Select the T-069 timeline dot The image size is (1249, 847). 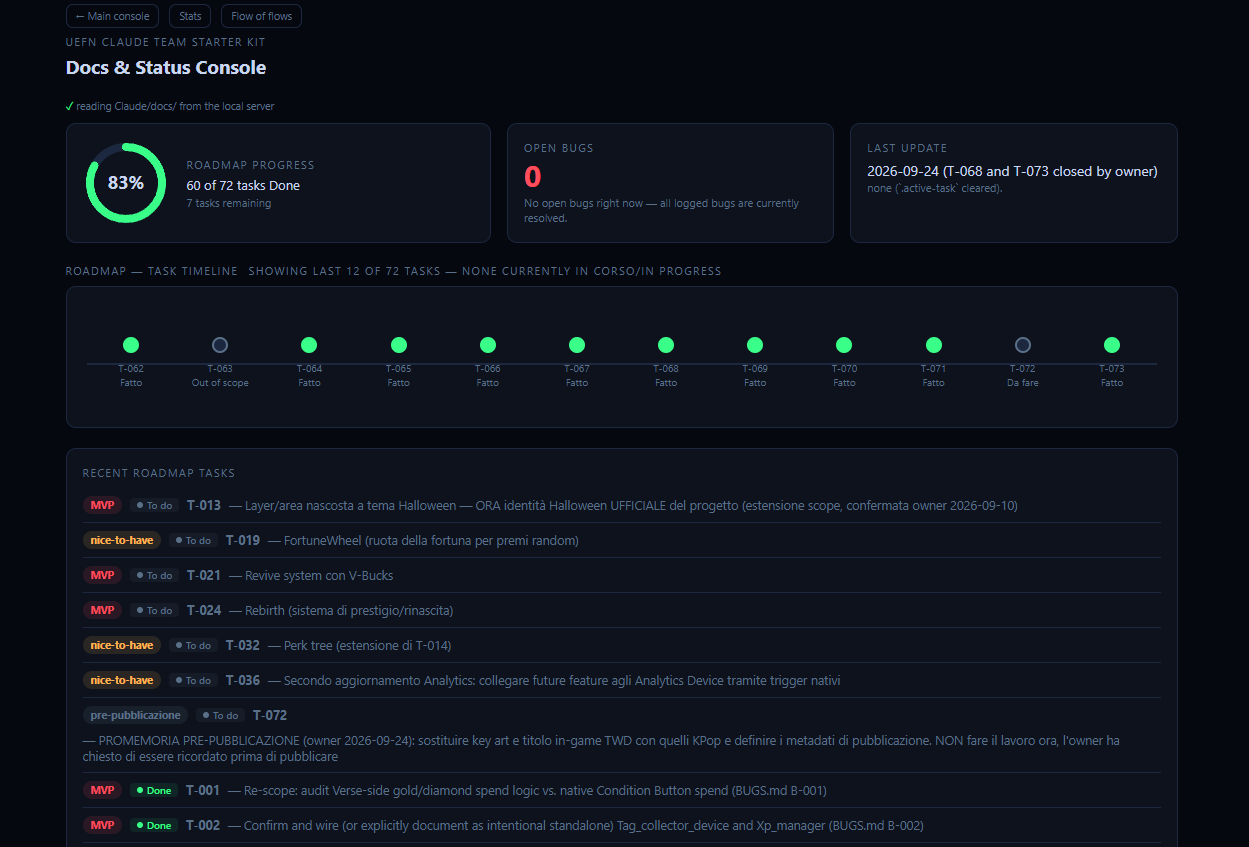[x=755, y=345]
